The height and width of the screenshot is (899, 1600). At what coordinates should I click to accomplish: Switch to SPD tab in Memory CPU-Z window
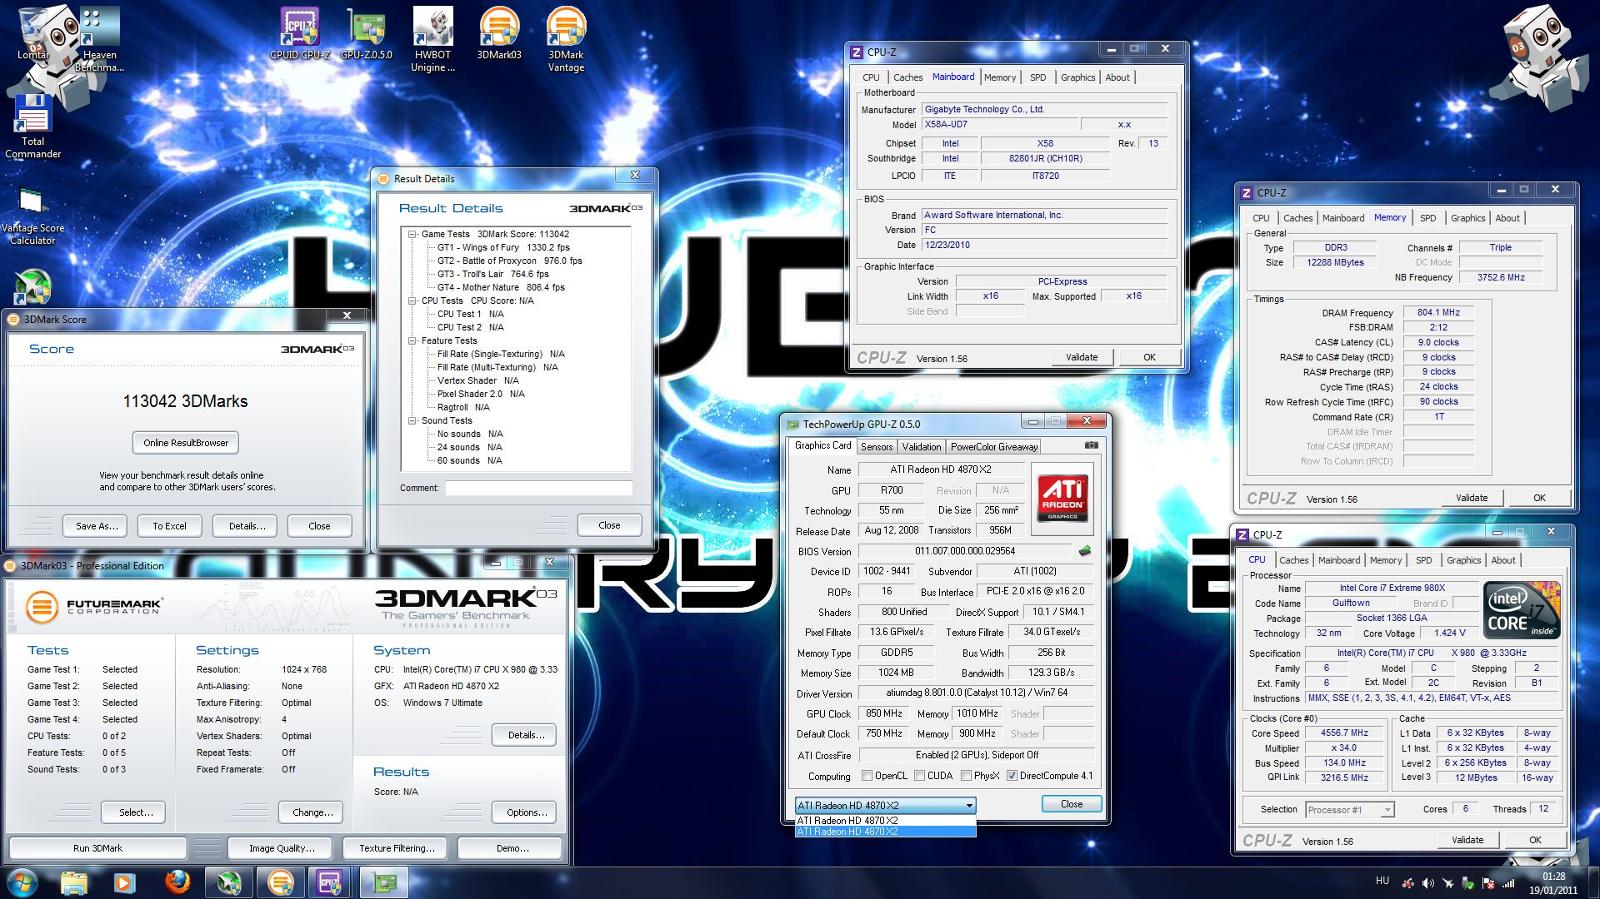pos(1428,218)
